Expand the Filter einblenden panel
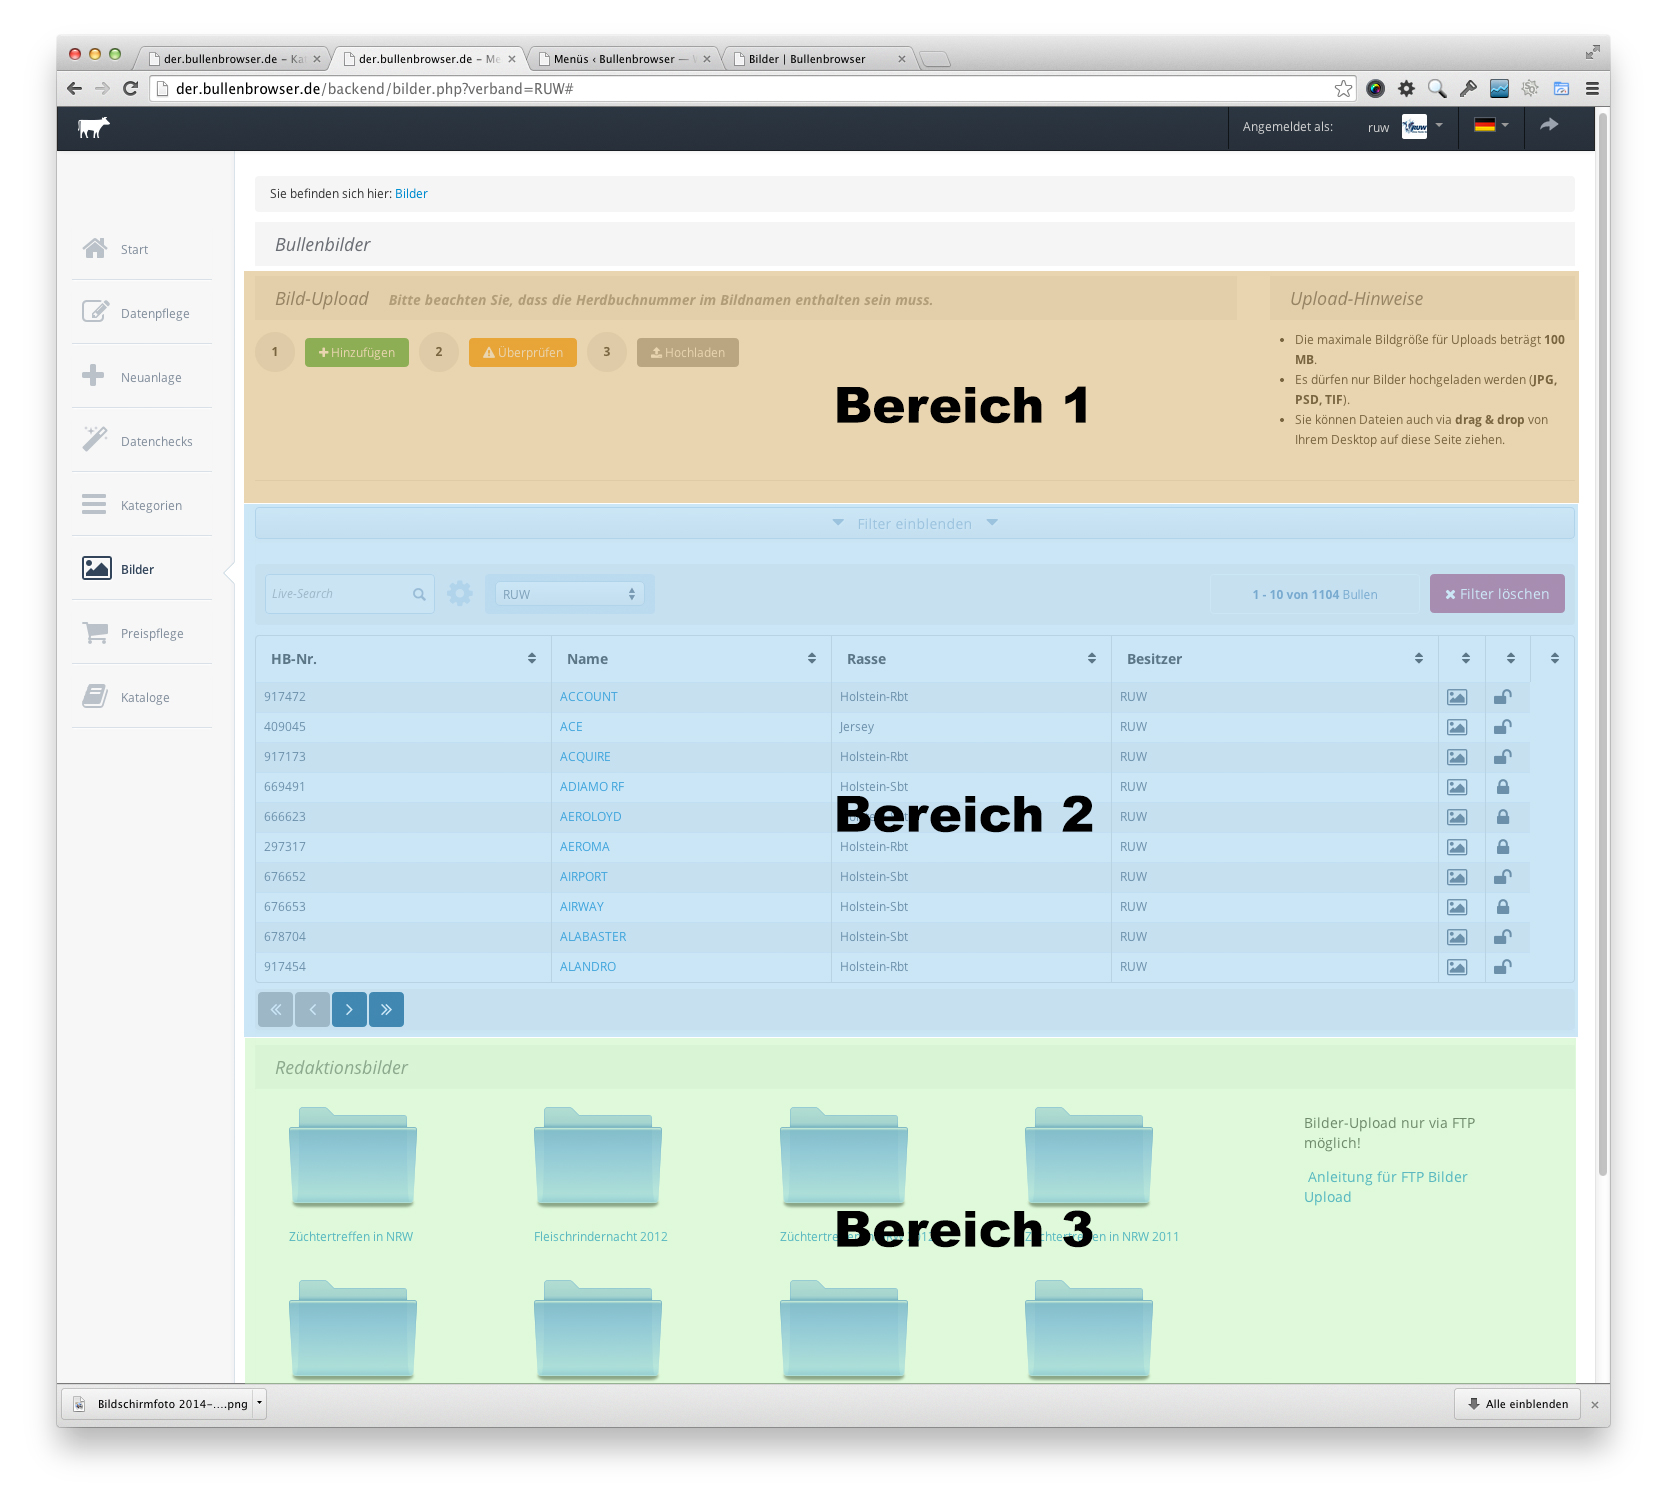 (914, 523)
